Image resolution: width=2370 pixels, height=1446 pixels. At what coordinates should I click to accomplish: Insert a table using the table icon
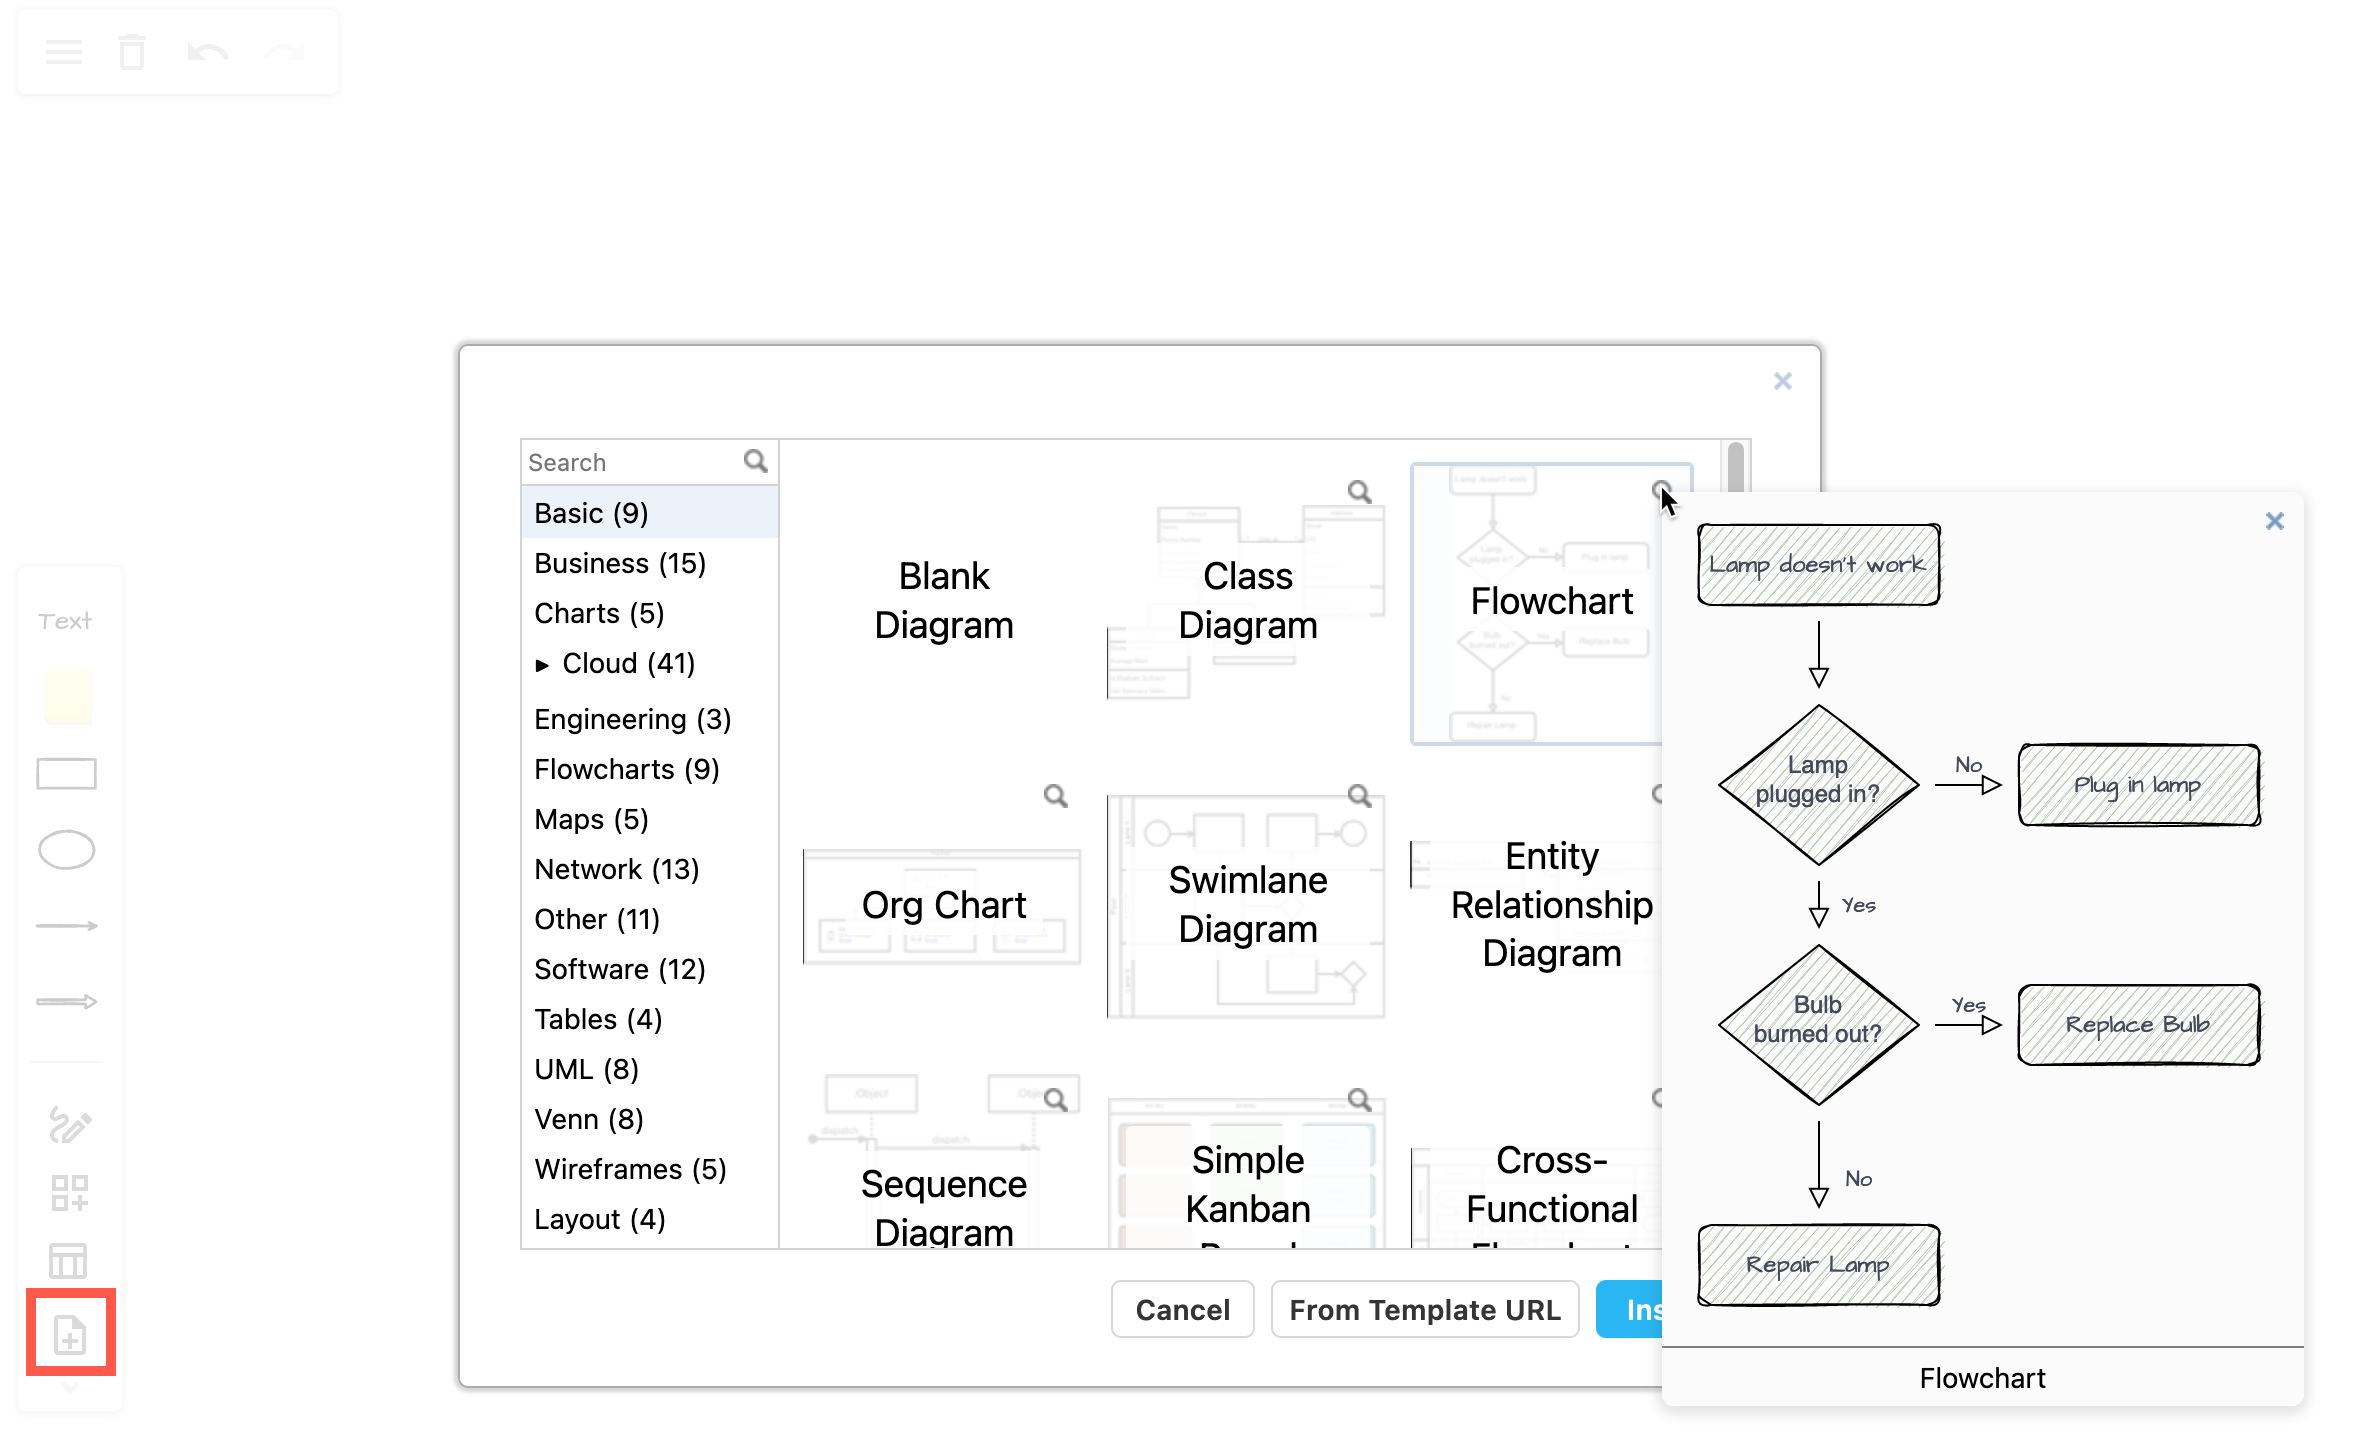(68, 1261)
